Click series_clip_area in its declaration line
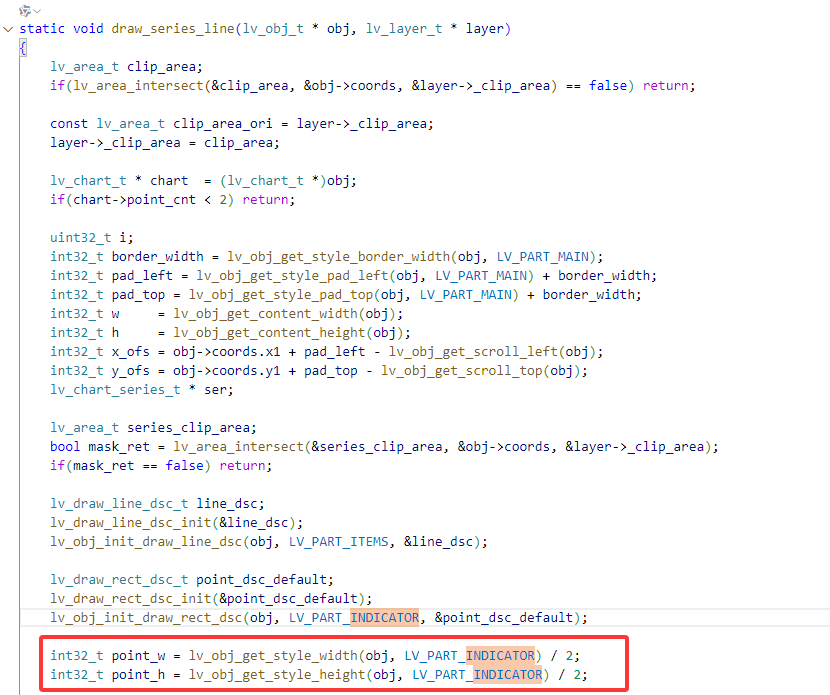 point(188,428)
